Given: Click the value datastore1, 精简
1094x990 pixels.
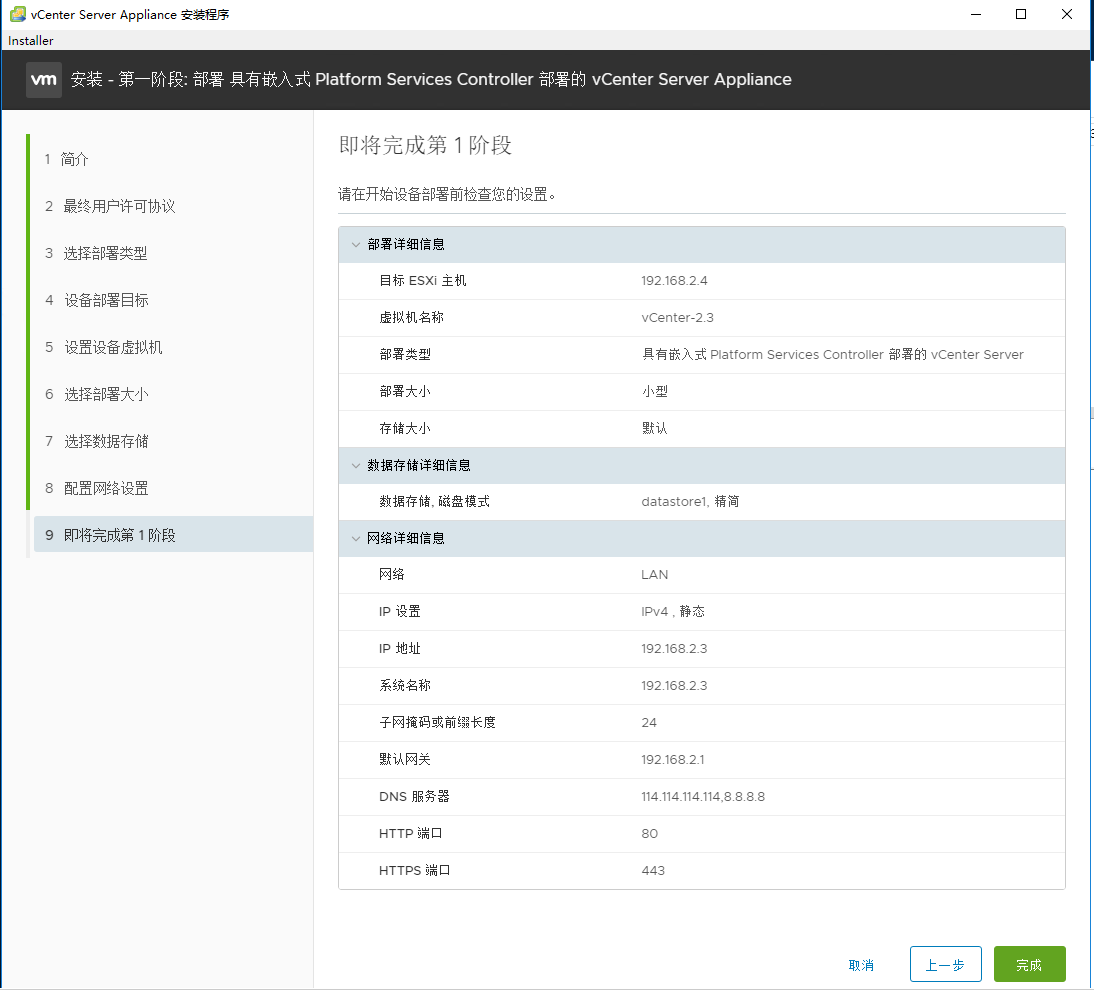Looking at the screenshot, I should 690,502.
